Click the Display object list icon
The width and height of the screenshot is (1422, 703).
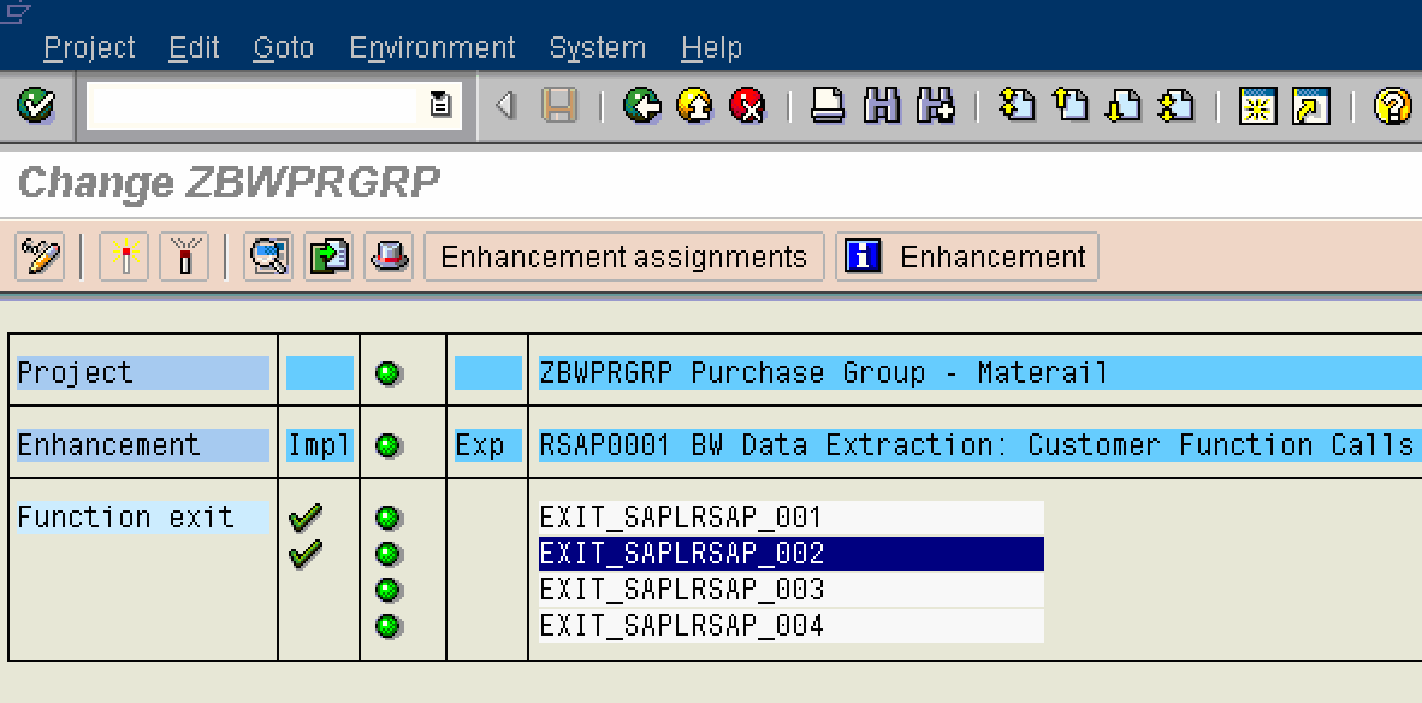[268, 257]
